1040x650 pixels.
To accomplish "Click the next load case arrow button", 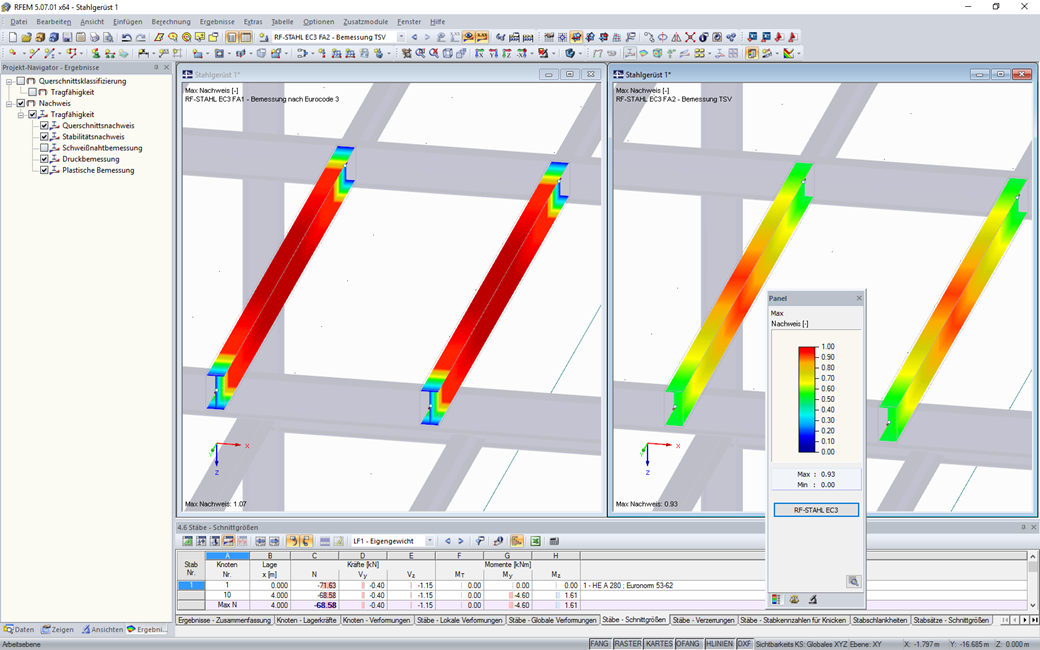I will (460, 541).
